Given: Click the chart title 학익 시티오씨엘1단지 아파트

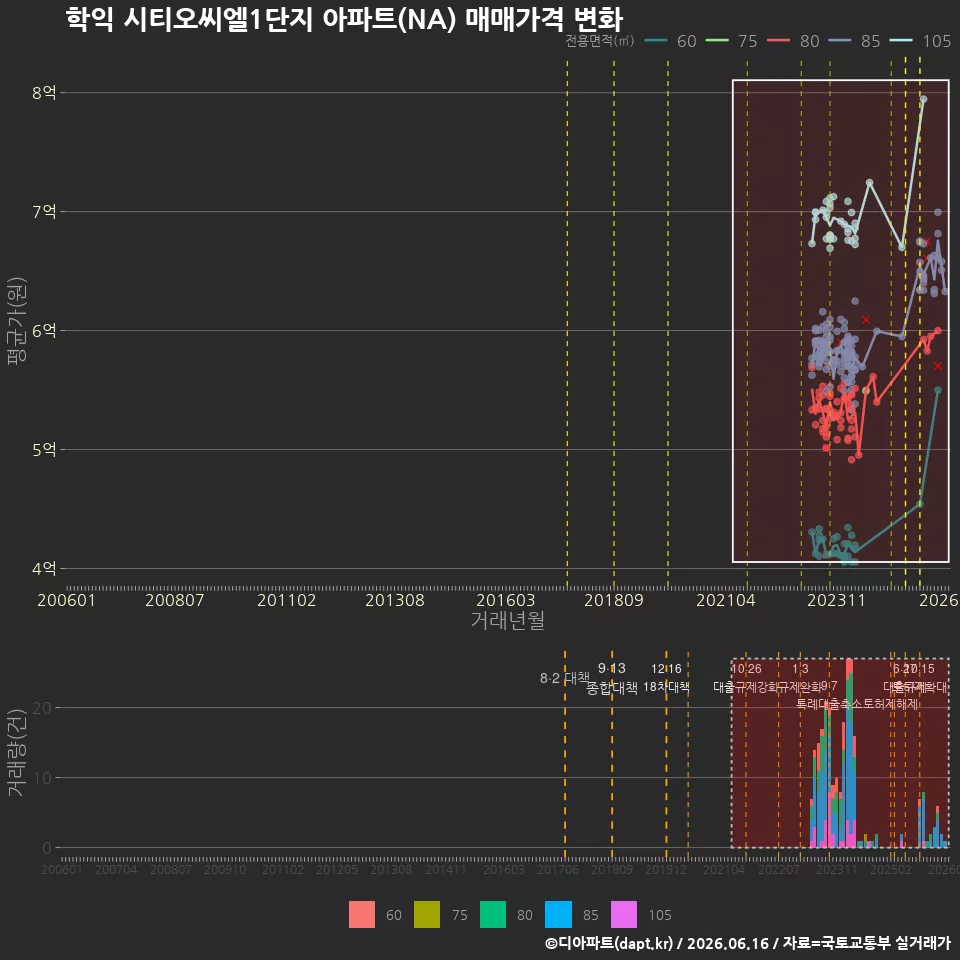Looking at the screenshot, I should point(344,19).
